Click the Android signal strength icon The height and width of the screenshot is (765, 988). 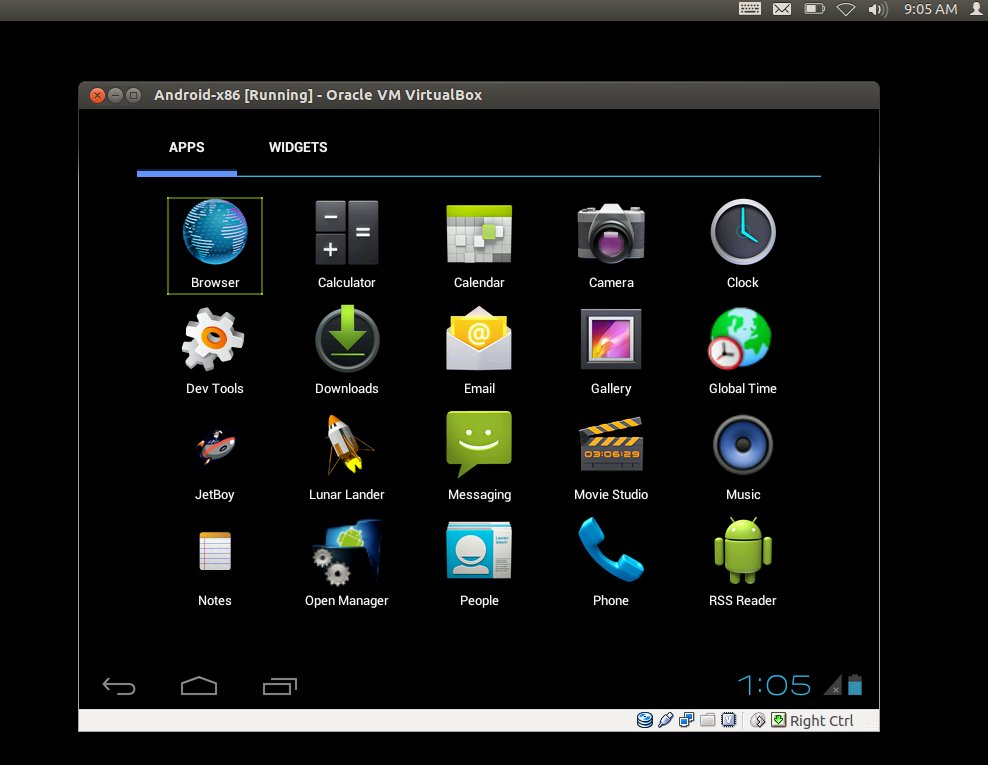click(x=833, y=685)
